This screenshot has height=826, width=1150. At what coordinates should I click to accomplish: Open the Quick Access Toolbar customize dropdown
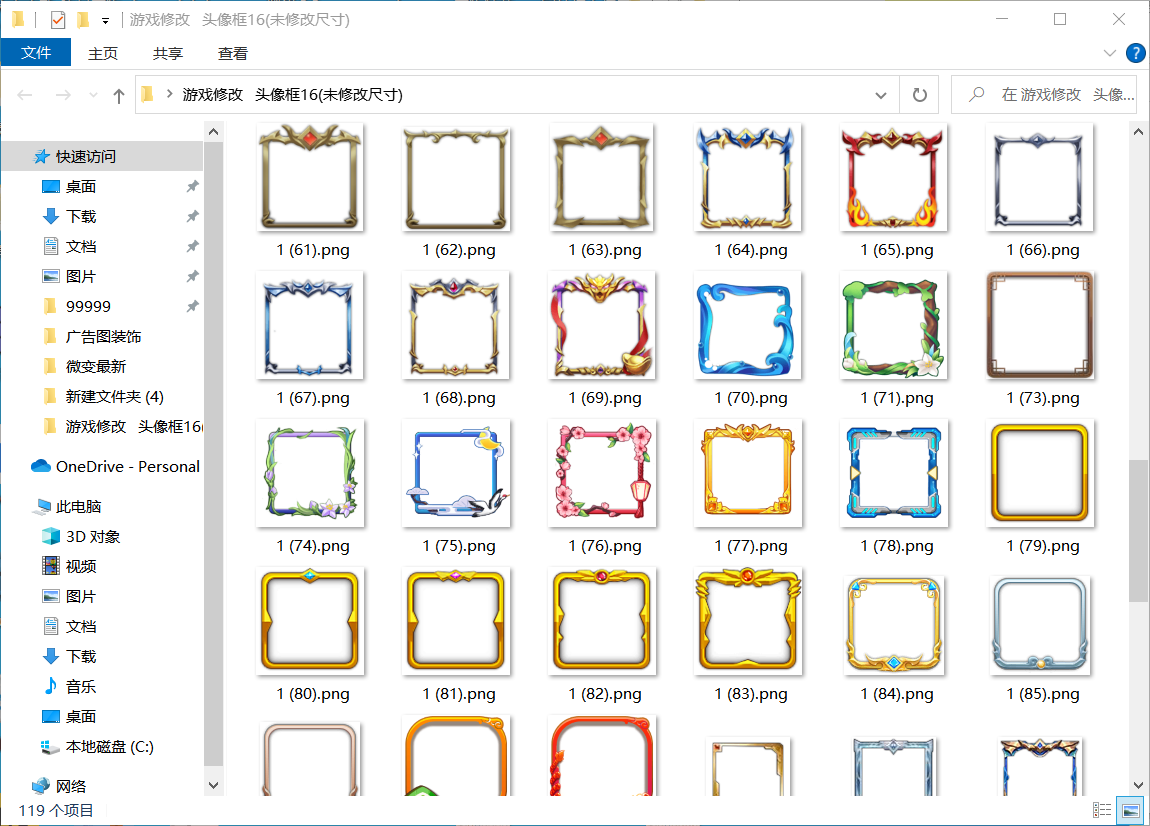click(105, 21)
